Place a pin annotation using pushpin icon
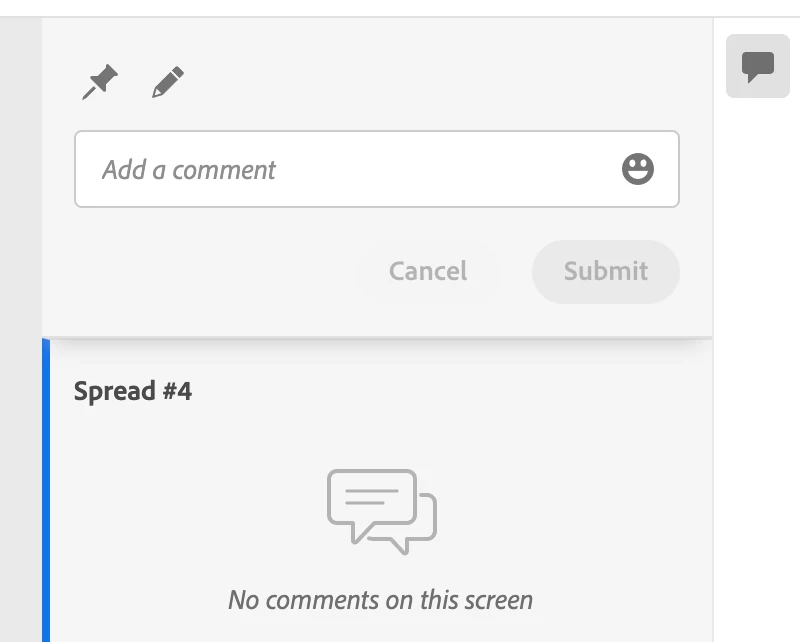Screen dimensions: 800x642 point(100,82)
